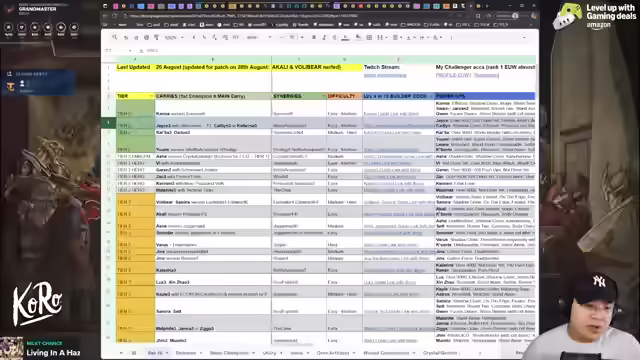Viewport: 640px width, 360px height.
Task: Toggle strikethrough formatting
Action: pyautogui.click(x=334, y=37)
